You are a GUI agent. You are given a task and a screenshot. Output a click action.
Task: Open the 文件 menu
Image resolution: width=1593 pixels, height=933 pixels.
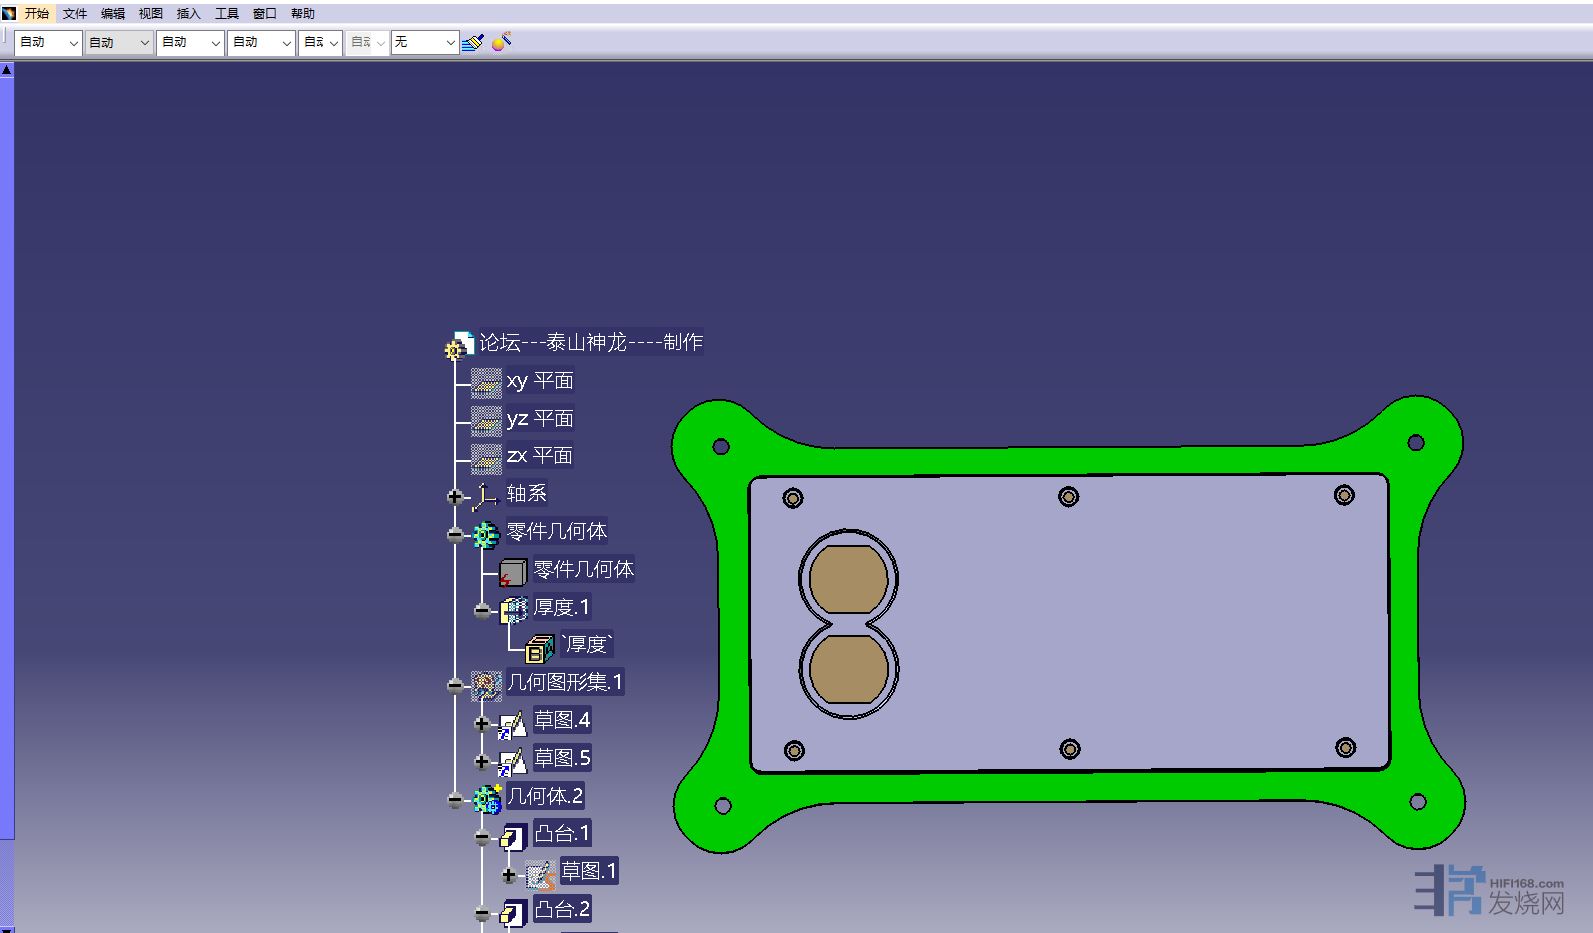tap(75, 14)
